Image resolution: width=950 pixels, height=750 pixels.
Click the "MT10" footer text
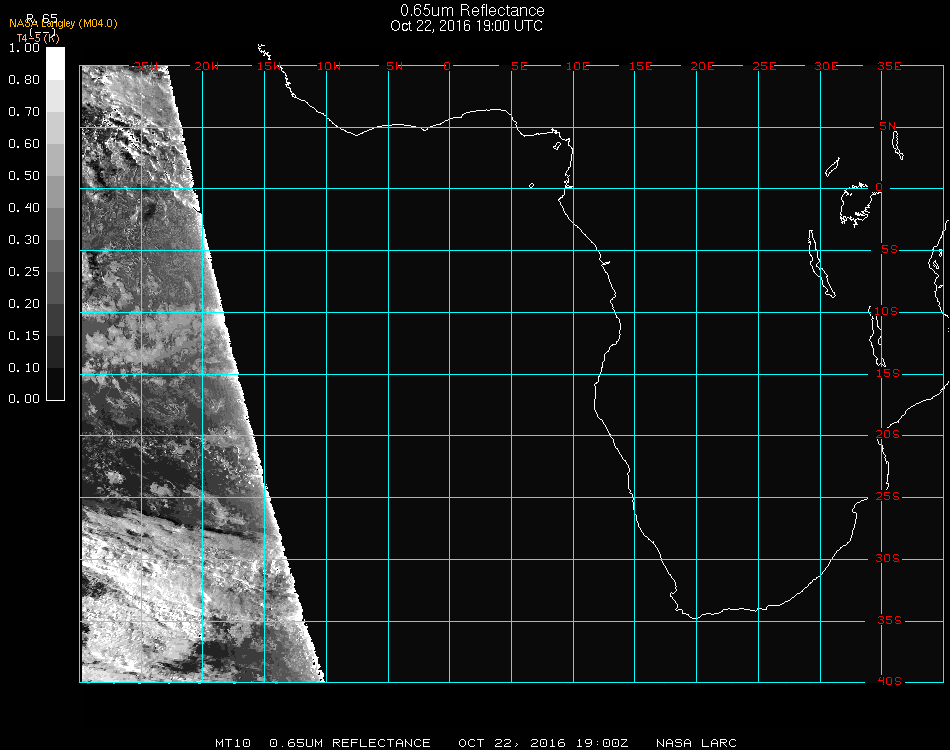(233, 743)
